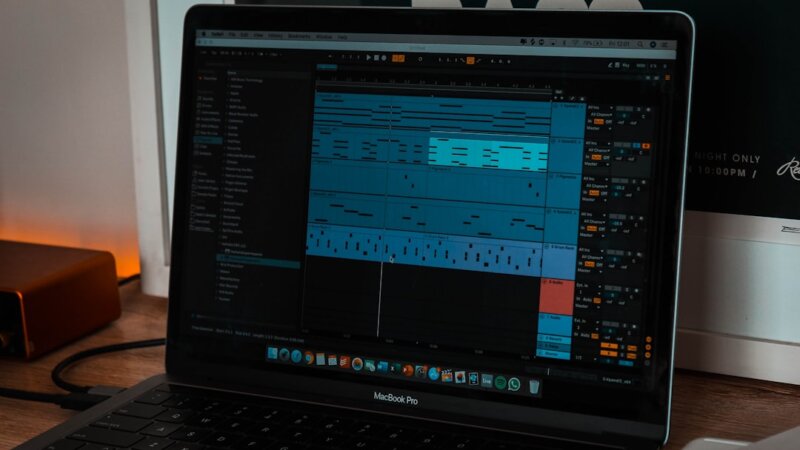
Task: Open the File menu in menu bar
Action: click(x=233, y=34)
